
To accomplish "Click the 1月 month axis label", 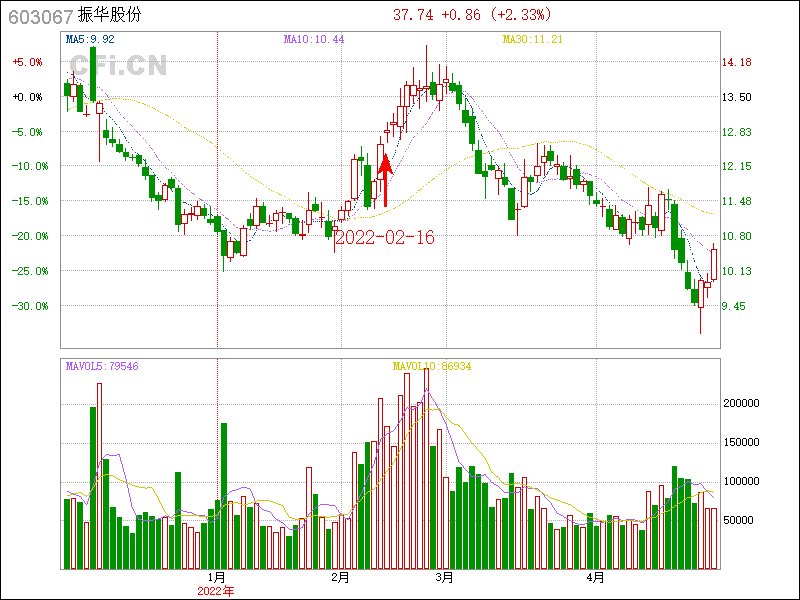I will tap(217, 578).
